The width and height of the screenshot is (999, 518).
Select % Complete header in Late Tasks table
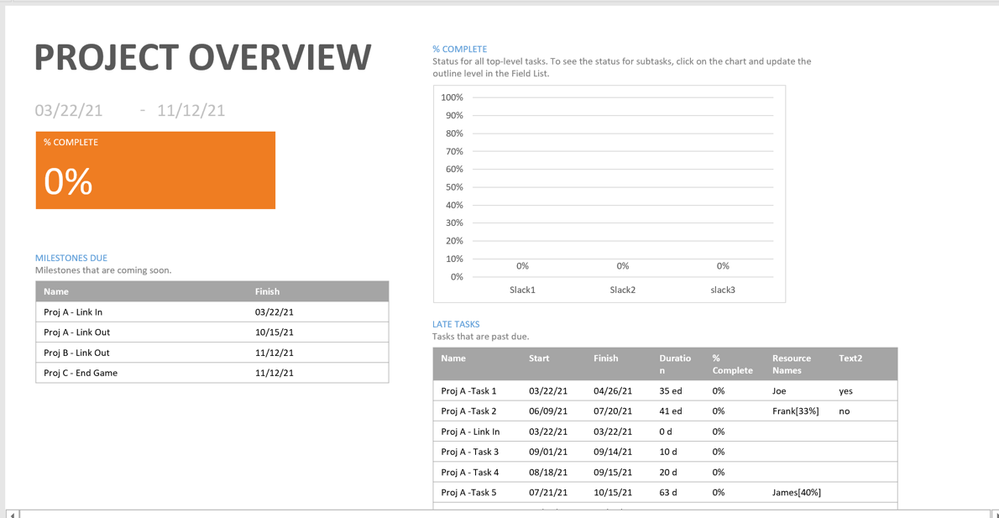(733, 364)
